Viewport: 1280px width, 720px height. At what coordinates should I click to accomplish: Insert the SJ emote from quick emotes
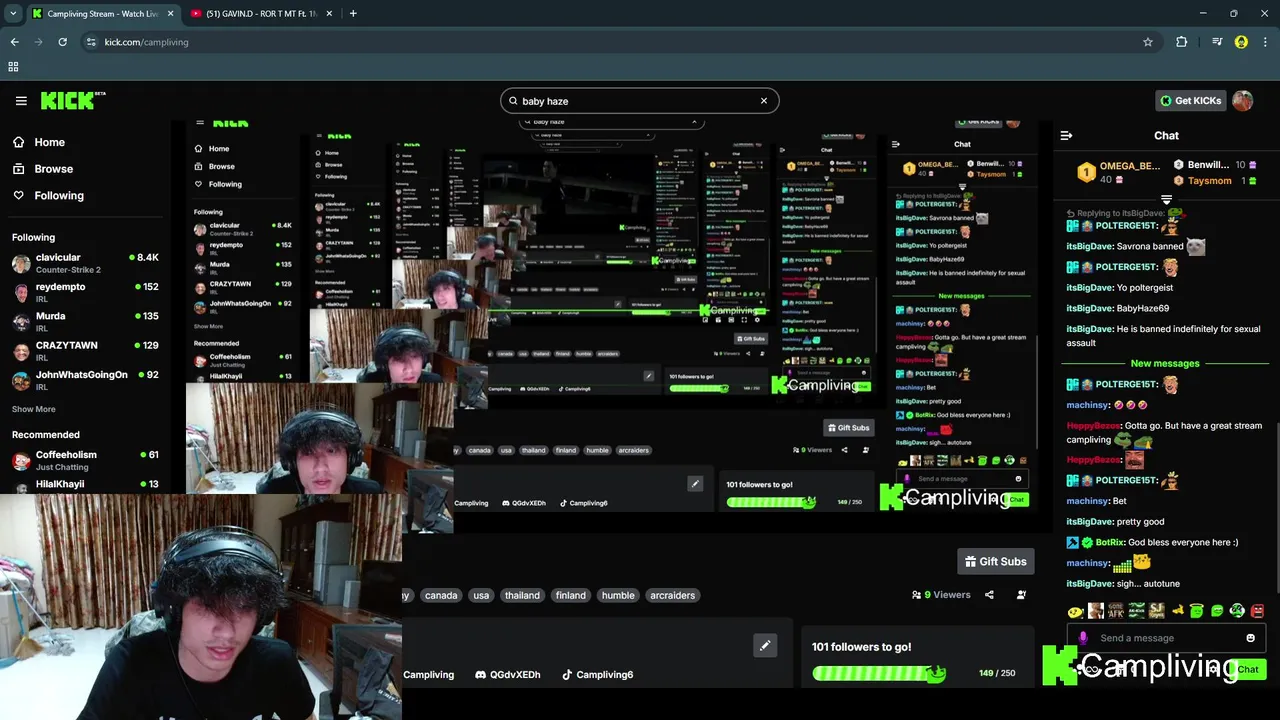point(1156,610)
